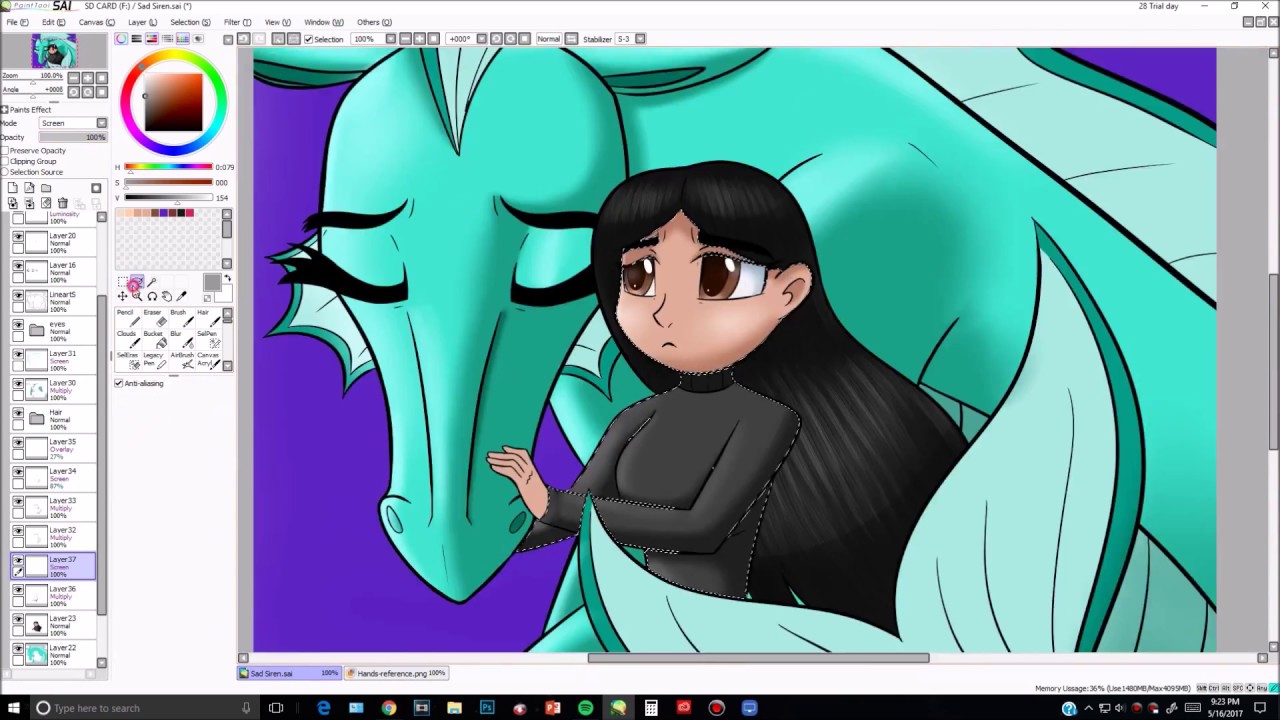Screen dimensions: 1280x720
Task: Enable Preserve Opacity checkbox
Action: pyautogui.click(x=5, y=151)
